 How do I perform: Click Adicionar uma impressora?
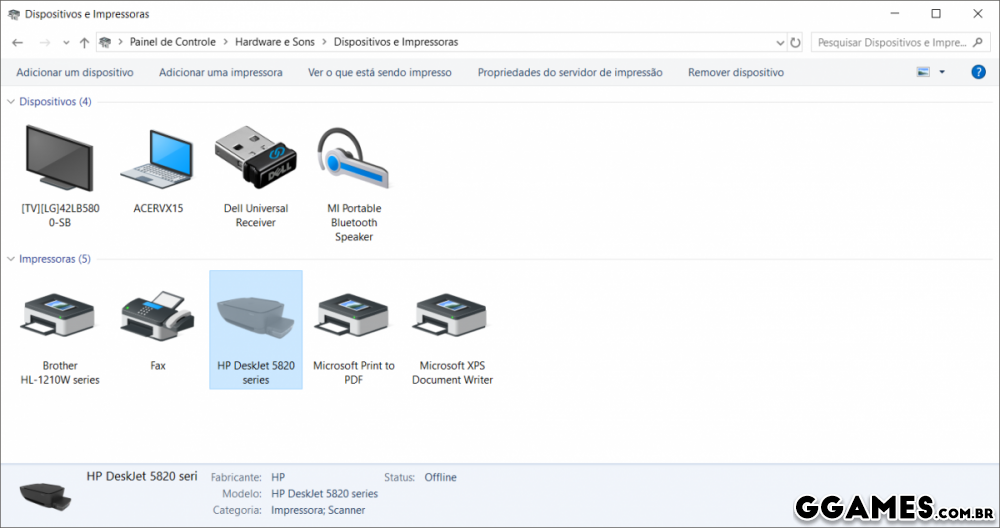tap(220, 72)
